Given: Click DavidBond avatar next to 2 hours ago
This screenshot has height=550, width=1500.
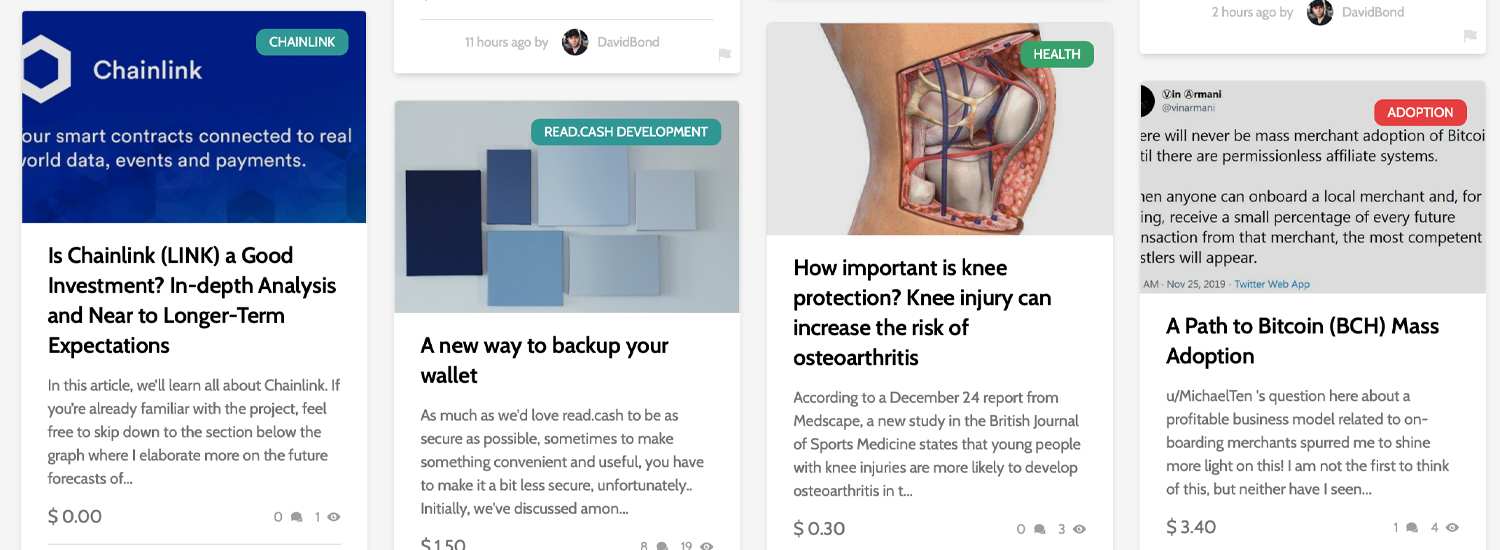Looking at the screenshot, I should (x=1320, y=12).
